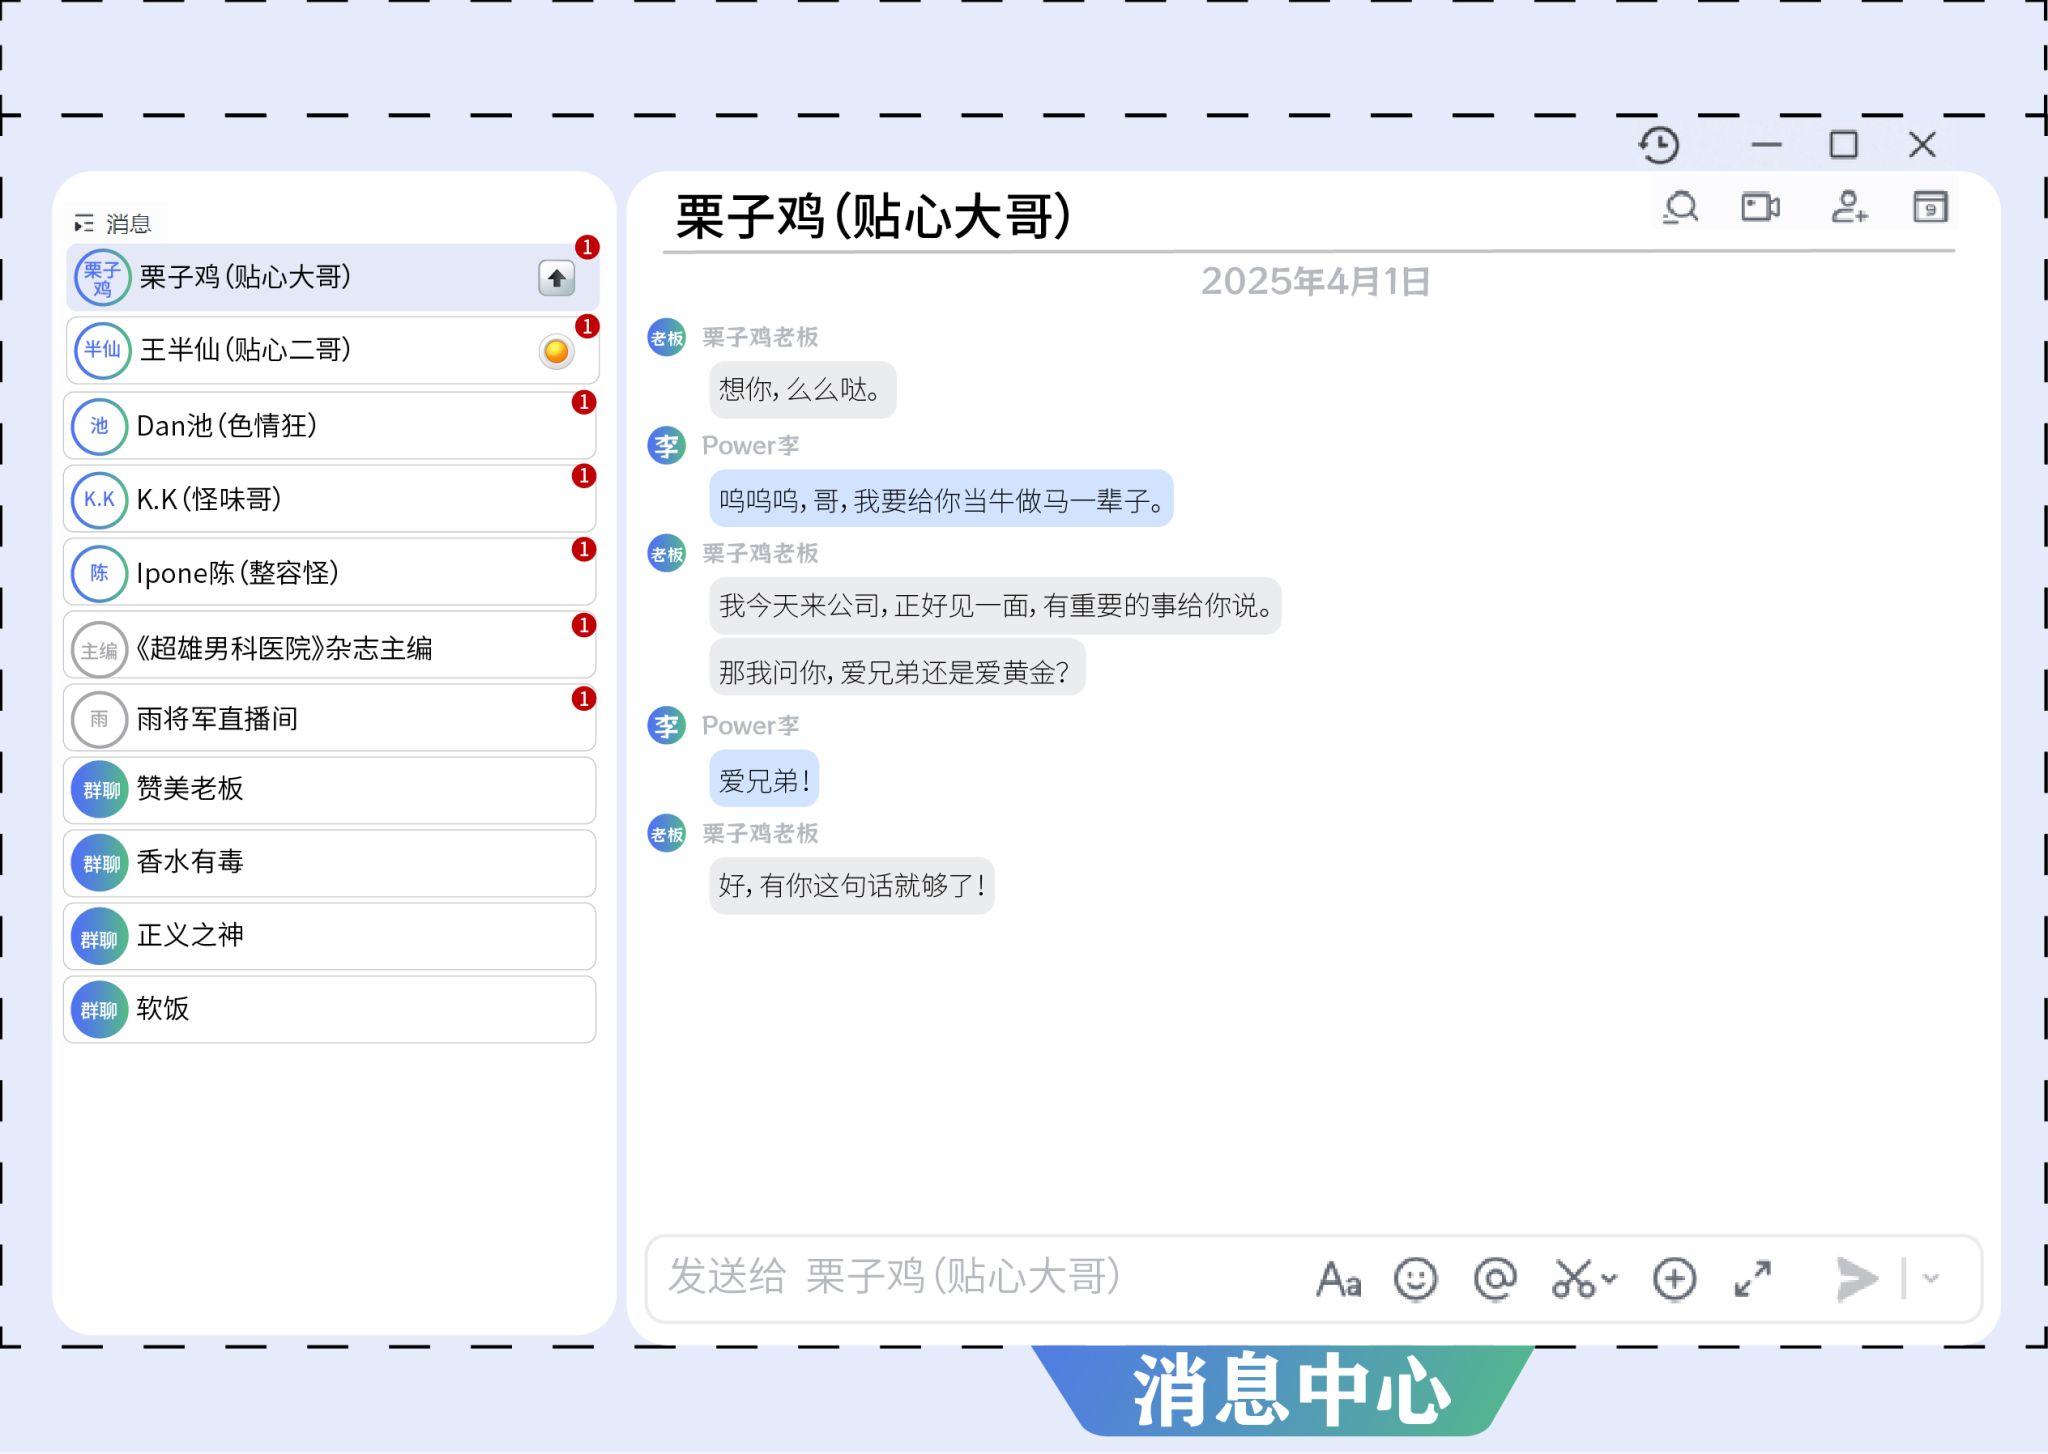Start a video call
The width and height of the screenshot is (2048, 1454).
point(1760,208)
